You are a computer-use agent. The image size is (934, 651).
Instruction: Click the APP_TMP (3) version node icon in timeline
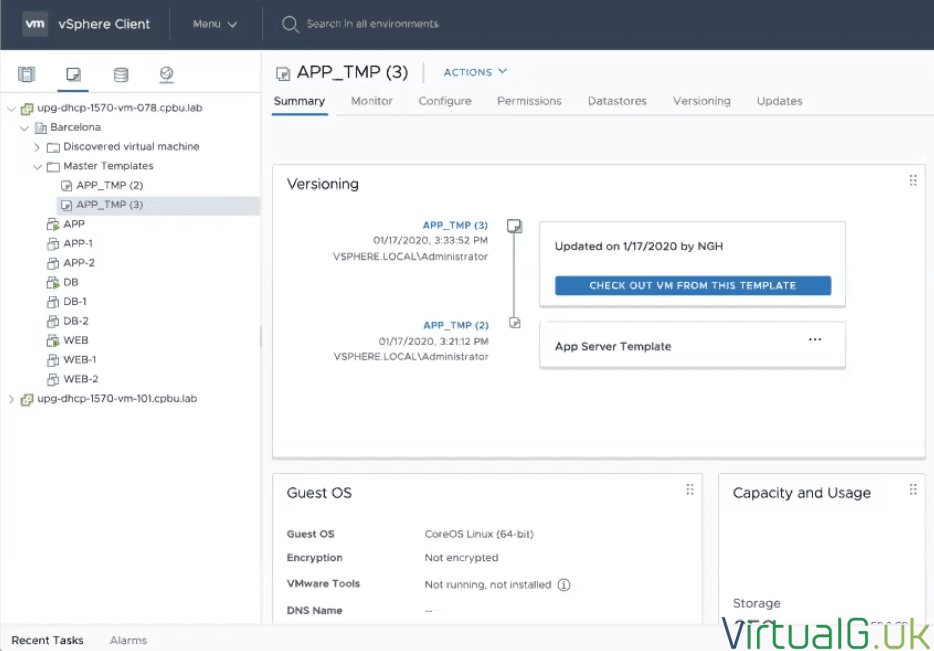click(515, 226)
